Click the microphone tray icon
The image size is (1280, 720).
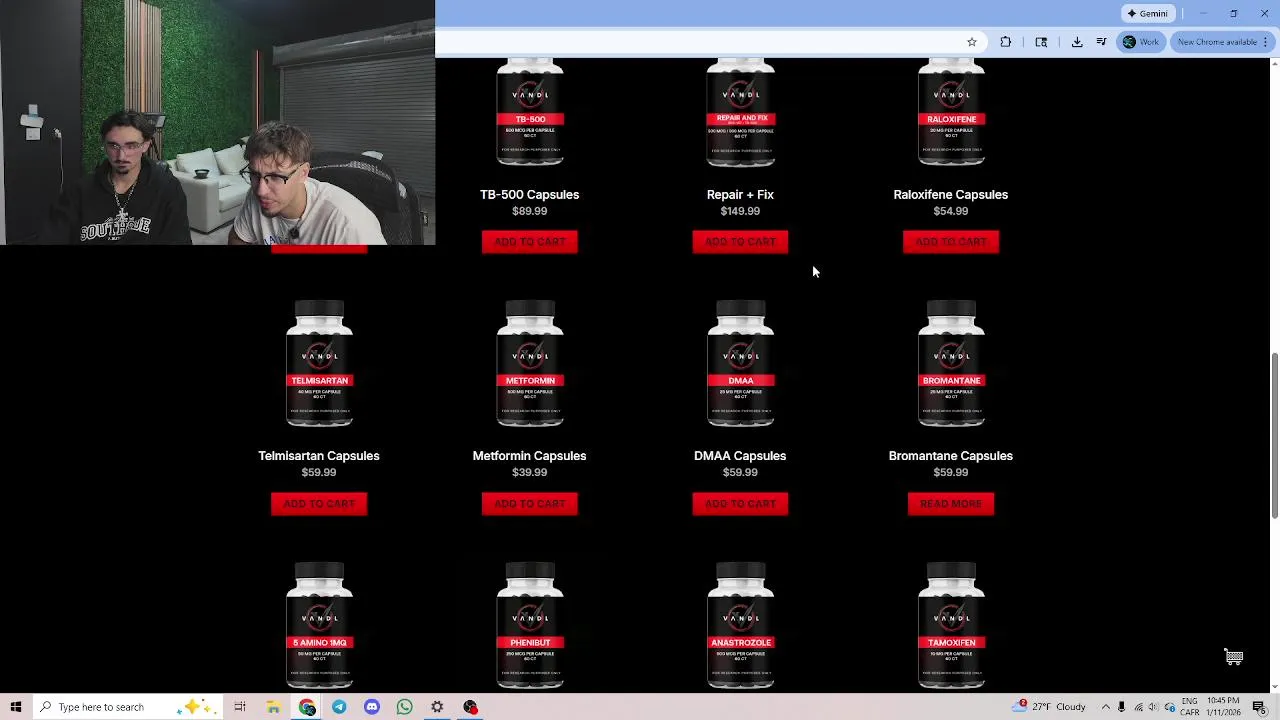coord(1121,707)
